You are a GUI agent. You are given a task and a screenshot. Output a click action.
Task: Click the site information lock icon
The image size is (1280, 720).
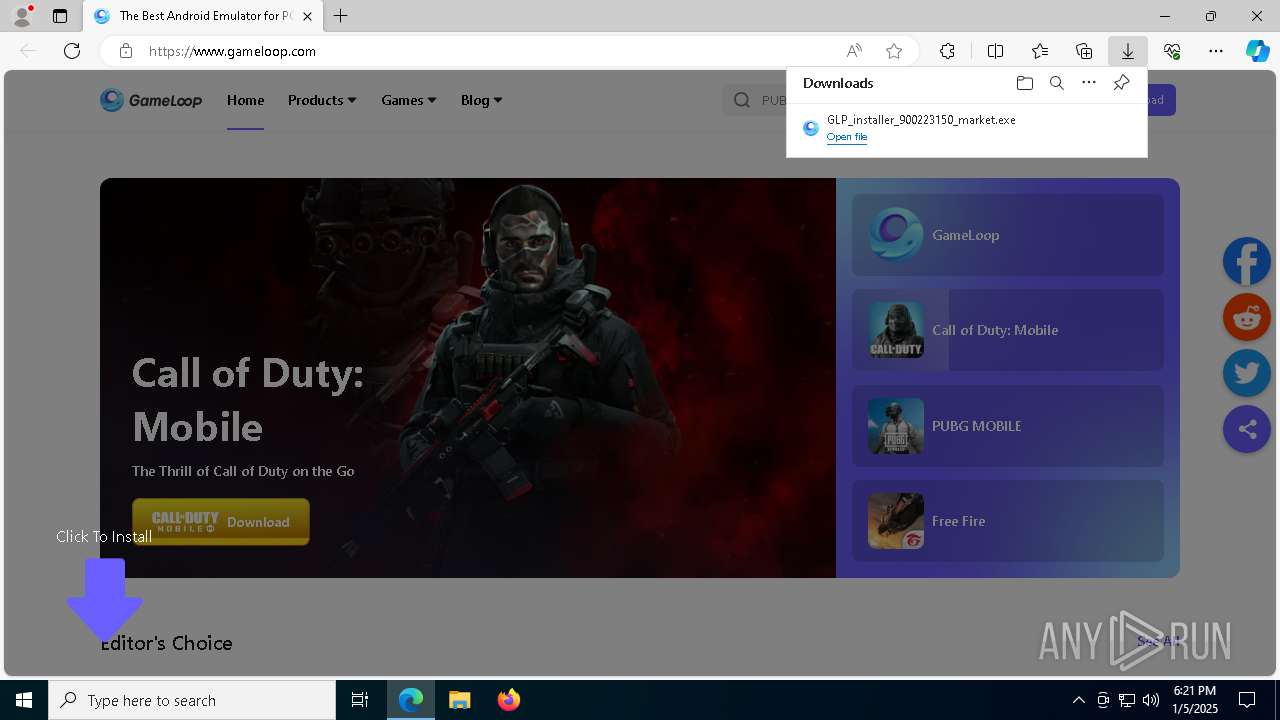125,51
